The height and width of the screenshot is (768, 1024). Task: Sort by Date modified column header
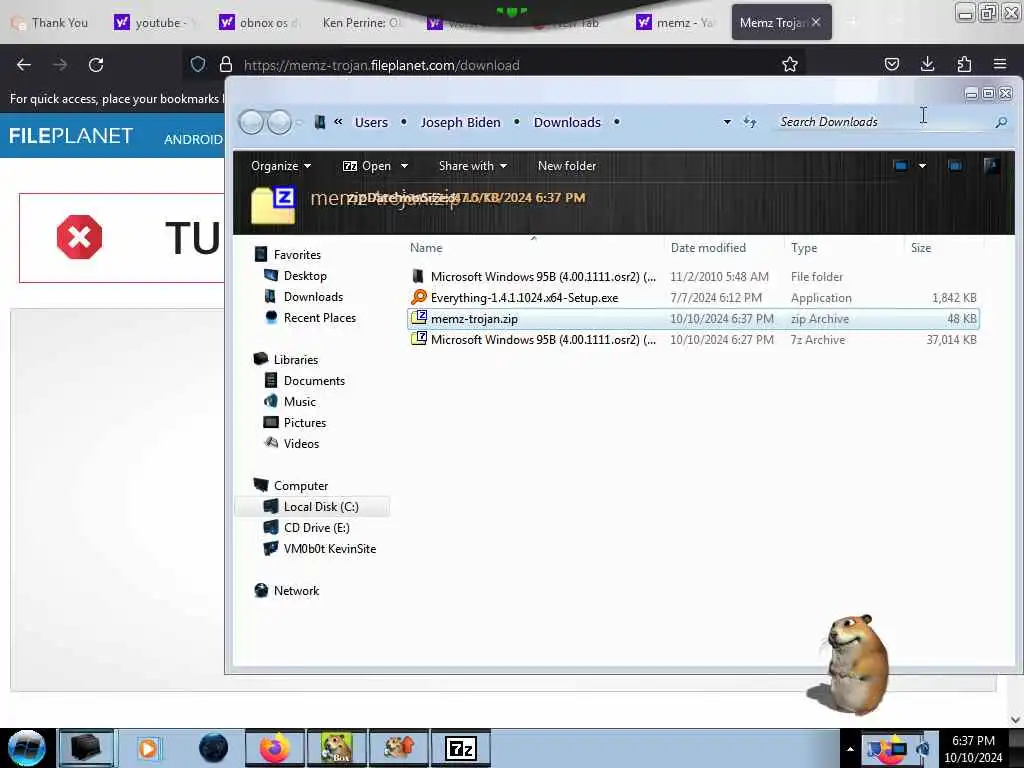(708, 248)
